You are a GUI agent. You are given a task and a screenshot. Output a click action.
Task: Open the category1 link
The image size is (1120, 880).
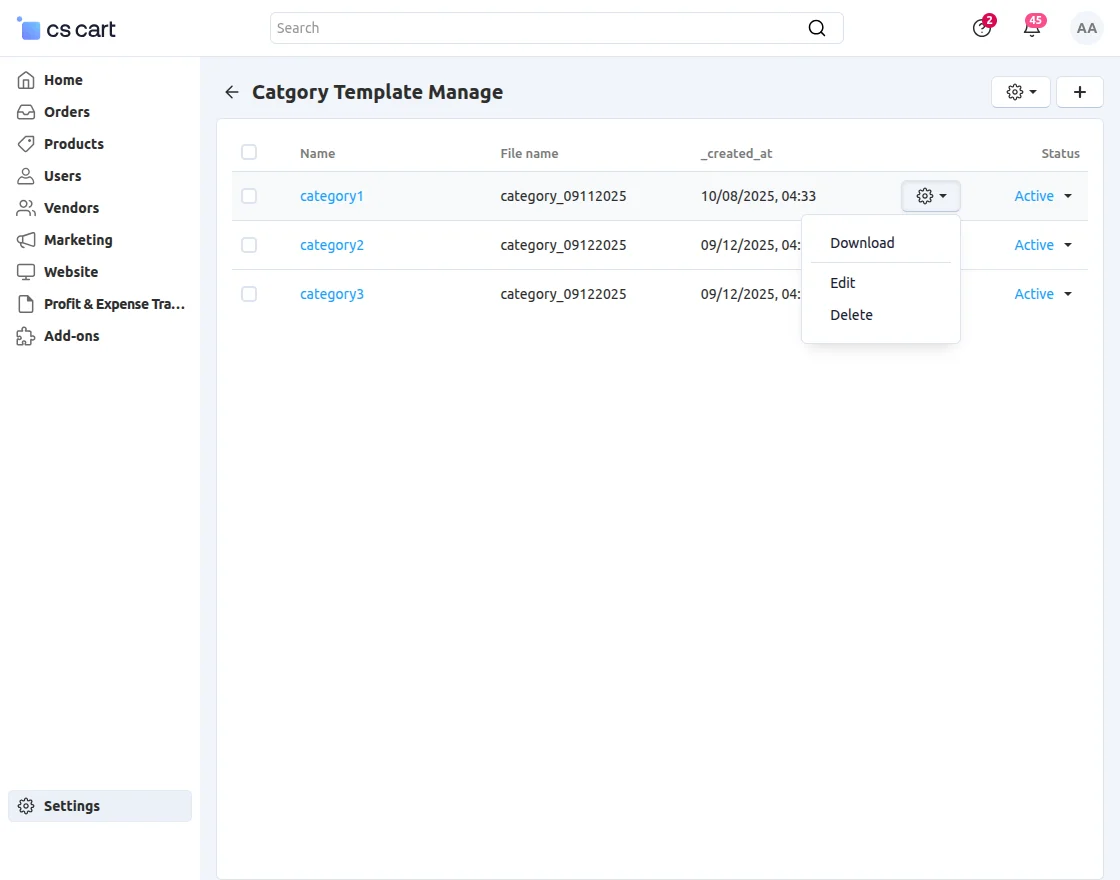332,196
